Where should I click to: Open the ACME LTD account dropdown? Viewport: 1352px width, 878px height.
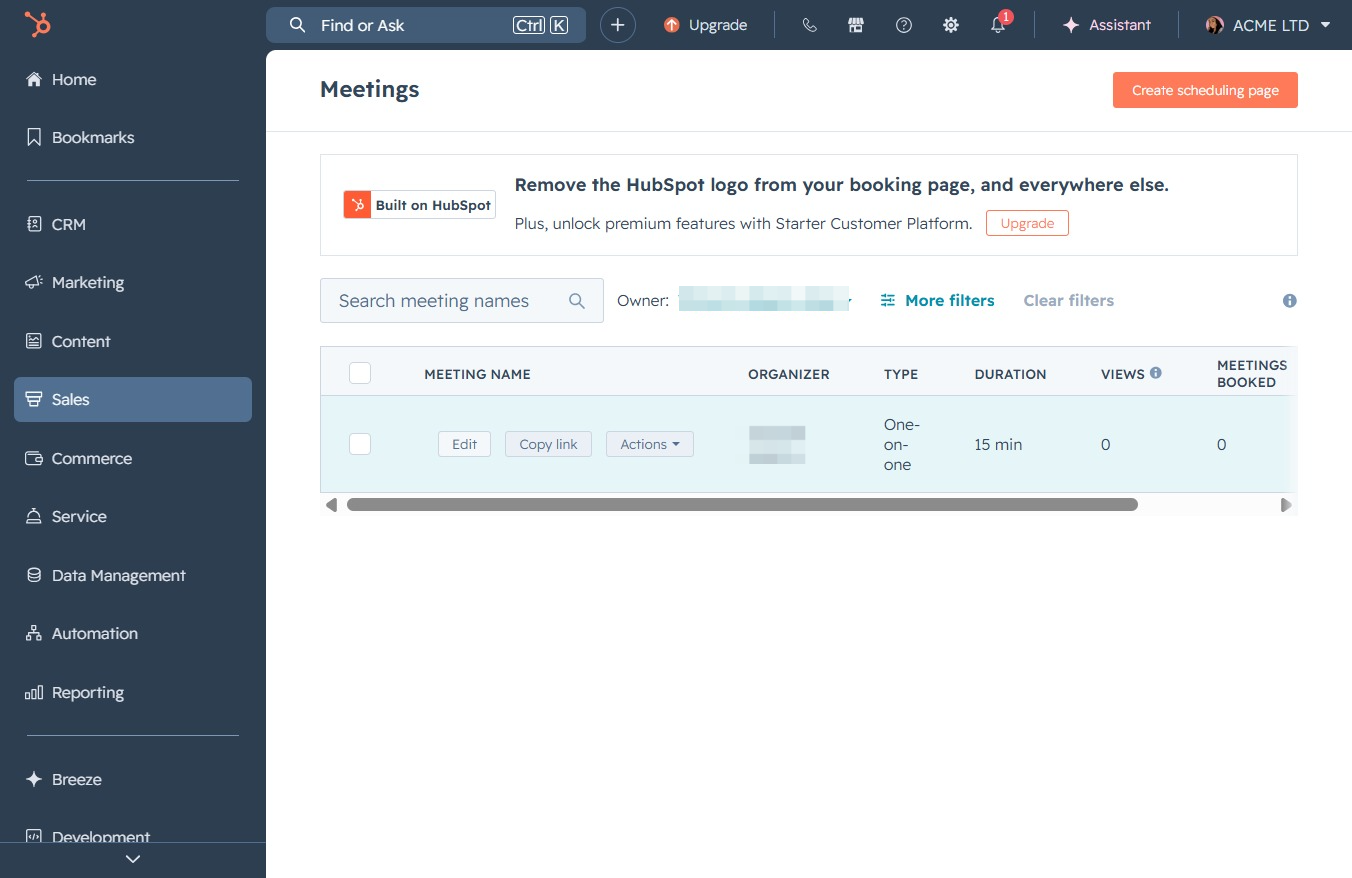[x=1268, y=25]
